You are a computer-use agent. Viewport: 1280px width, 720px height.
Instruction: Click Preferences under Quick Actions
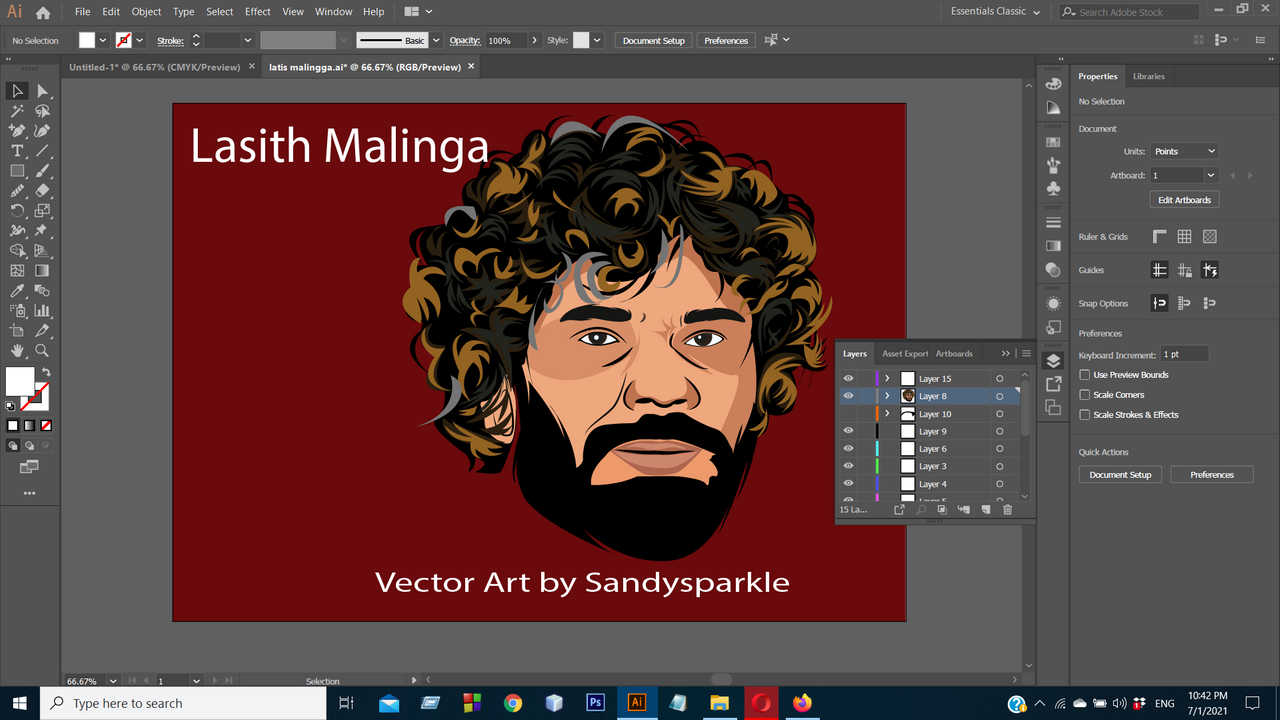pyautogui.click(x=1212, y=475)
